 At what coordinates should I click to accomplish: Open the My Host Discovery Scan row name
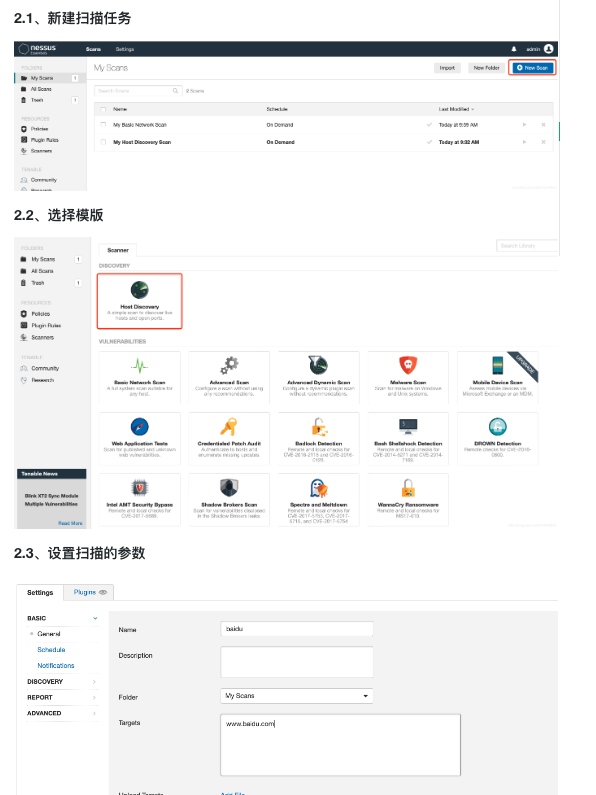click(142, 142)
